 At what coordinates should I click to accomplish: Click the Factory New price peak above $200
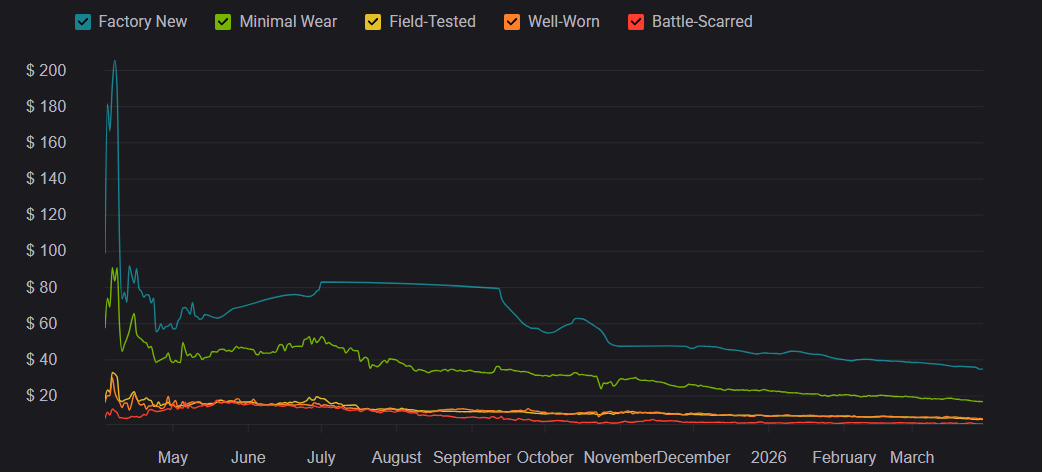114,61
